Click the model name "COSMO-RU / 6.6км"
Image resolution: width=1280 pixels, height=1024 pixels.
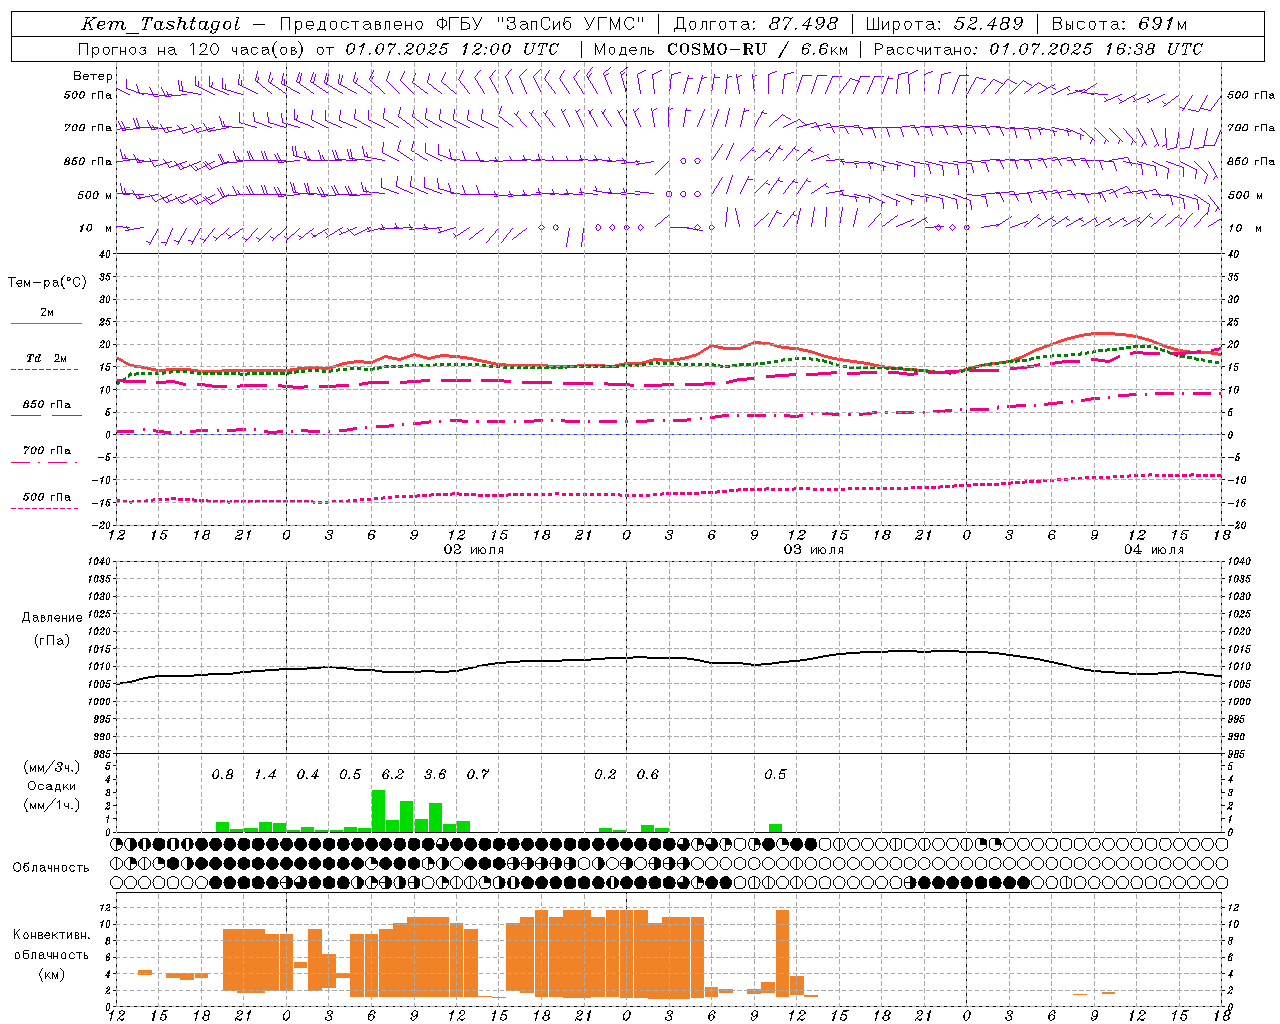758,49
